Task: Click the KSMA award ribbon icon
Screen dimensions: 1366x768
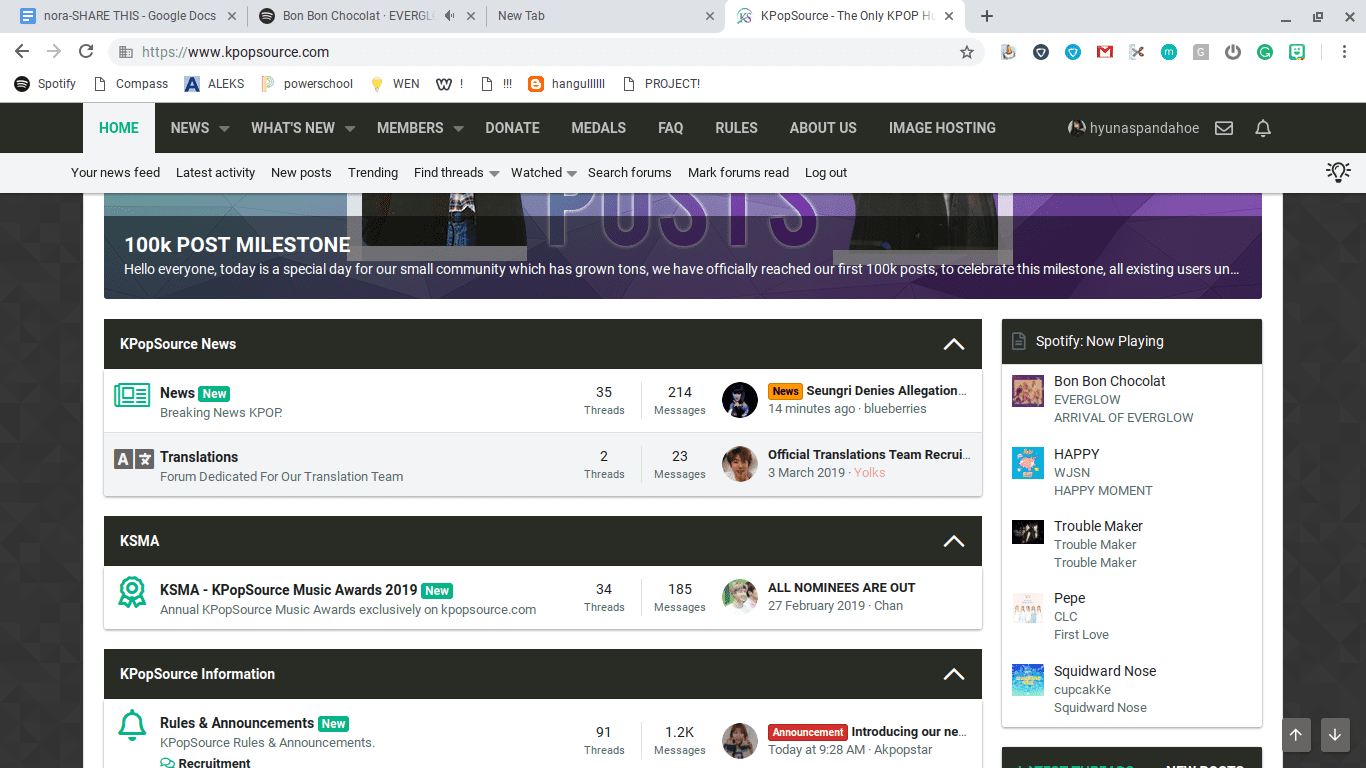Action: pyautogui.click(x=132, y=592)
